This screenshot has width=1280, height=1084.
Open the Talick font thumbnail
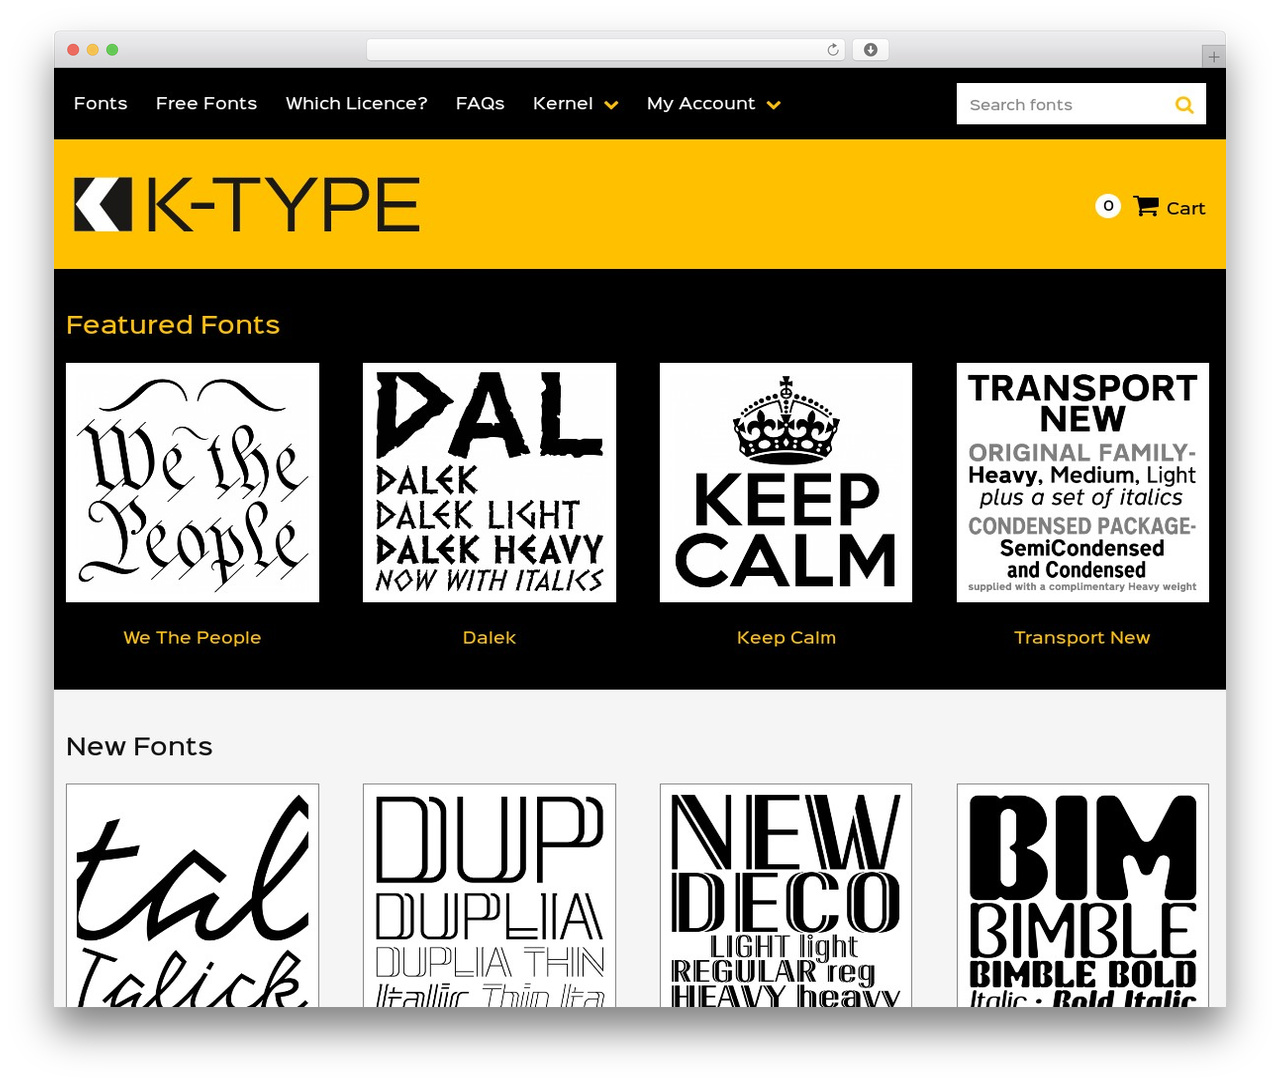click(x=192, y=895)
